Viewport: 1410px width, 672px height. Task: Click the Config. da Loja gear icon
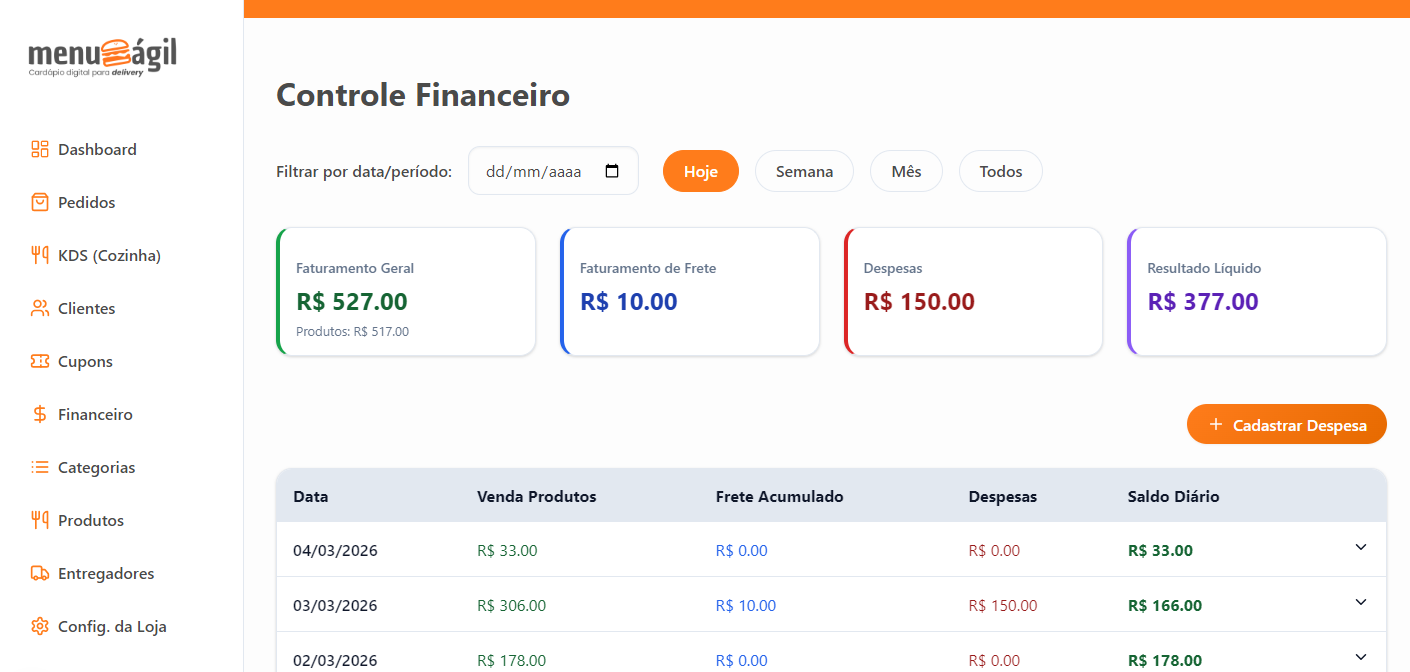[x=40, y=627]
